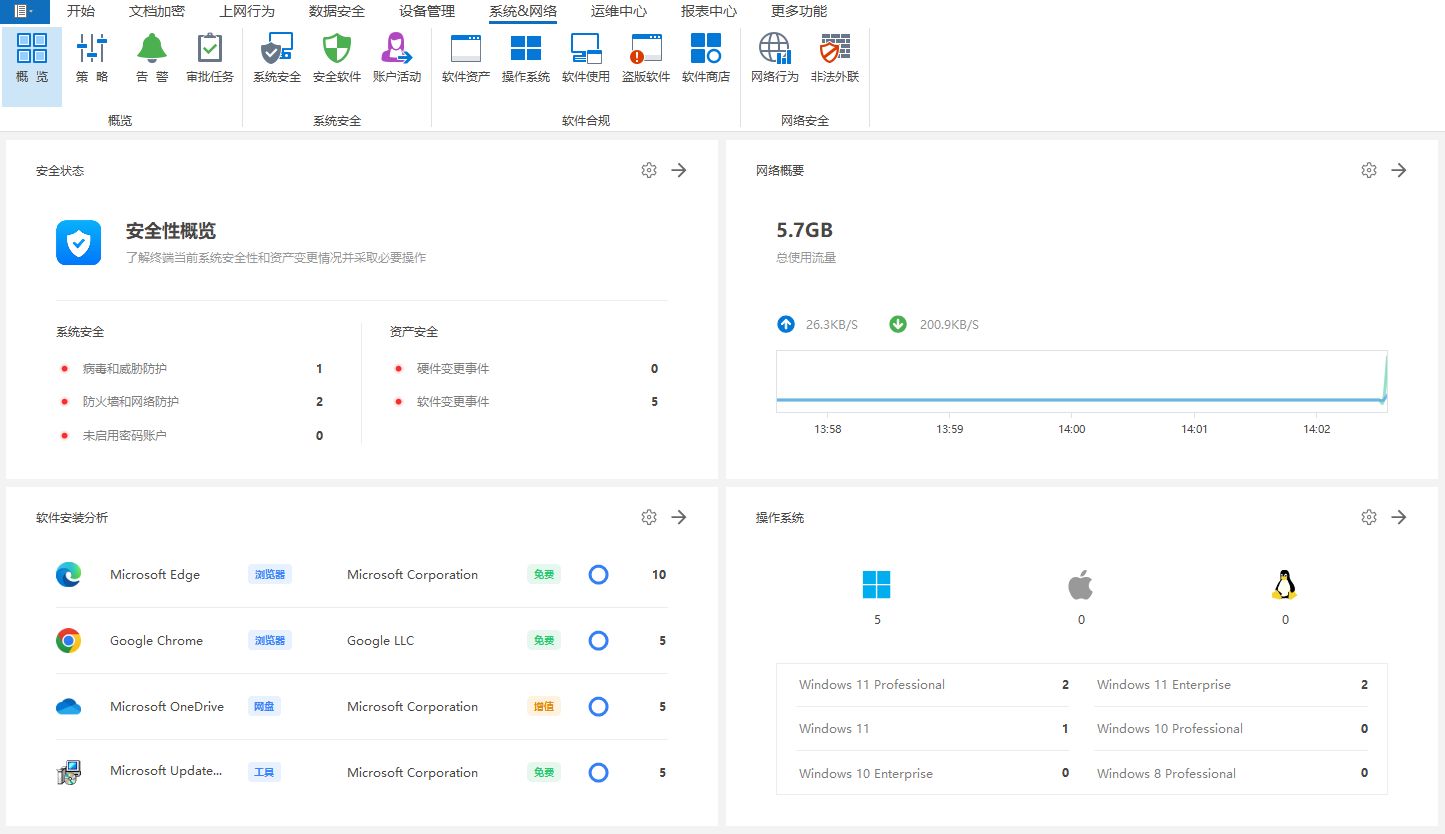This screenshot has height=834, width=1445.
Task: Open arrow of 安全状态 panel
Action: (x=679, y=170)
